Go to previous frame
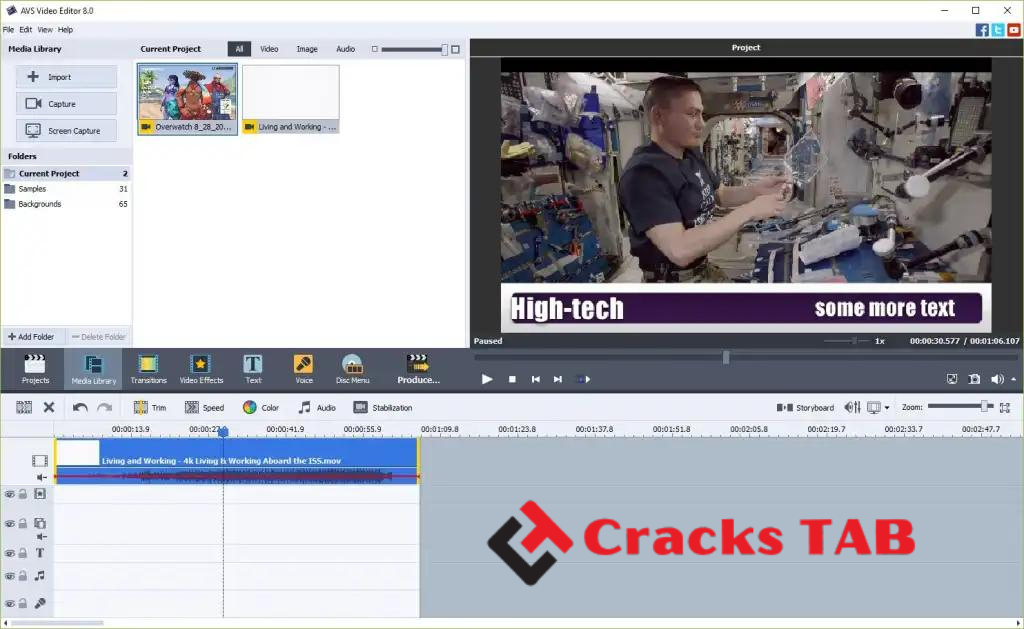 click(536, 379)
